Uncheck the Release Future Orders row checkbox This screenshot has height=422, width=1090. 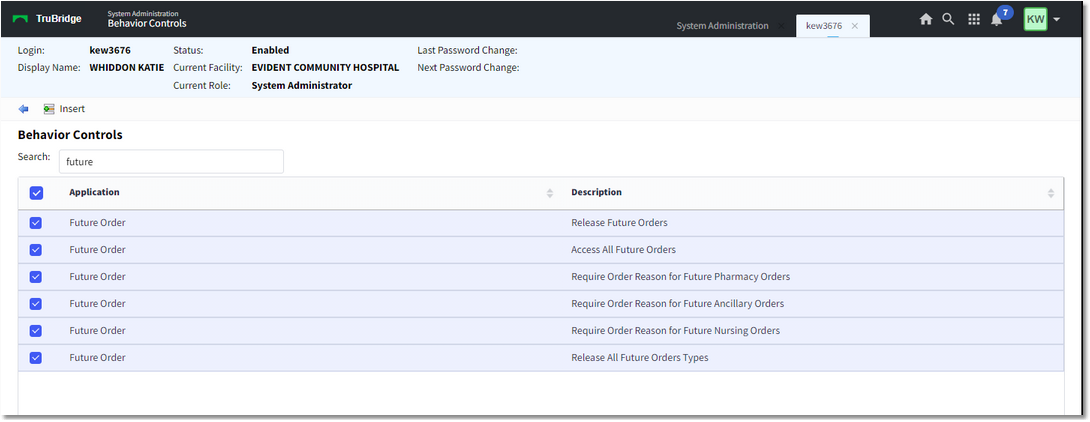point(36,223)
